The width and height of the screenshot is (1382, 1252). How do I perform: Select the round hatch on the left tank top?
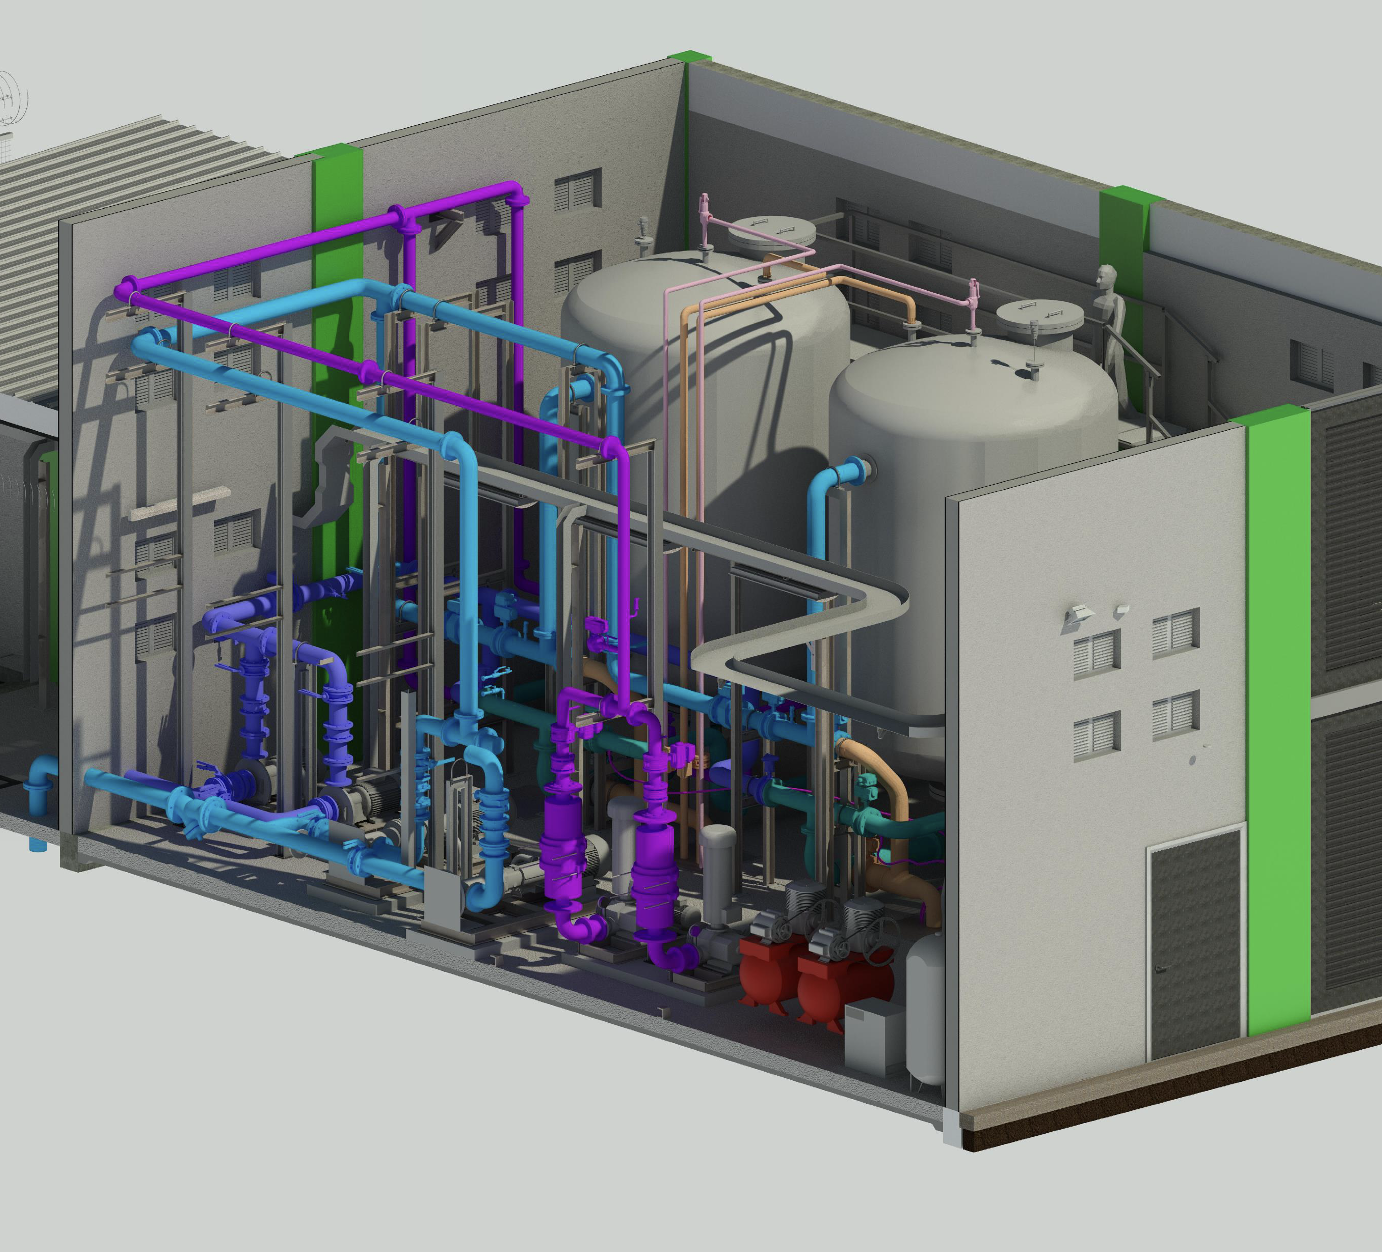click(x=770, y=233)
